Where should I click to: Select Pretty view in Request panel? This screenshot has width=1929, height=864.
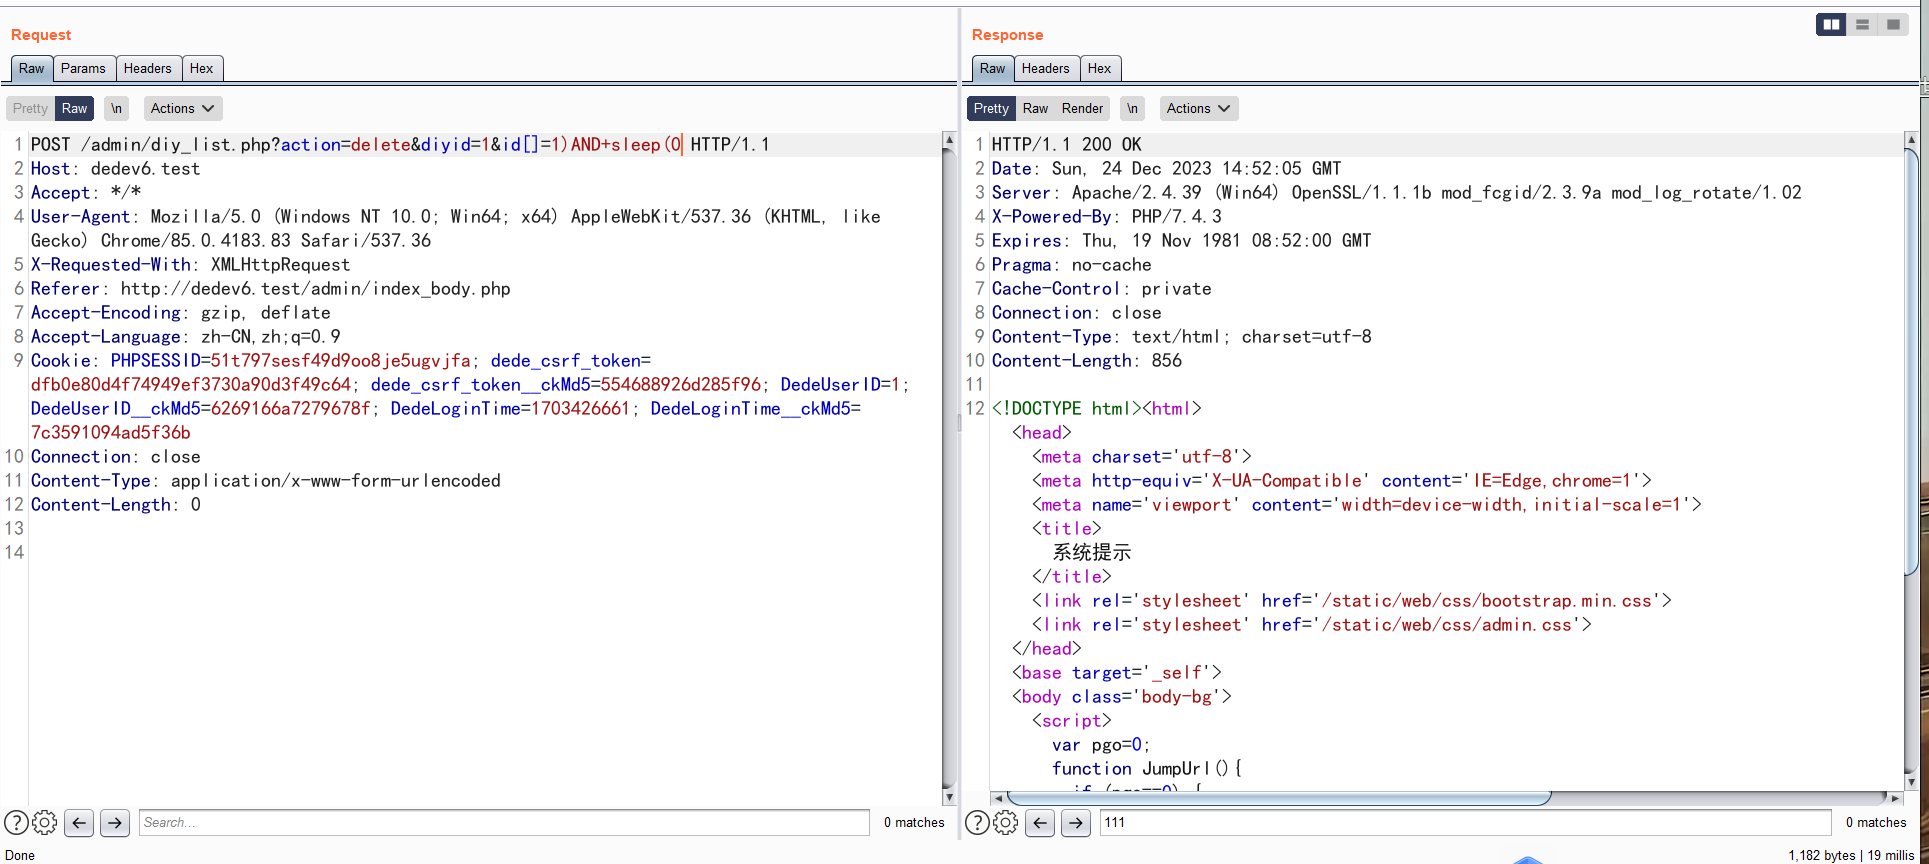(30, 108)
